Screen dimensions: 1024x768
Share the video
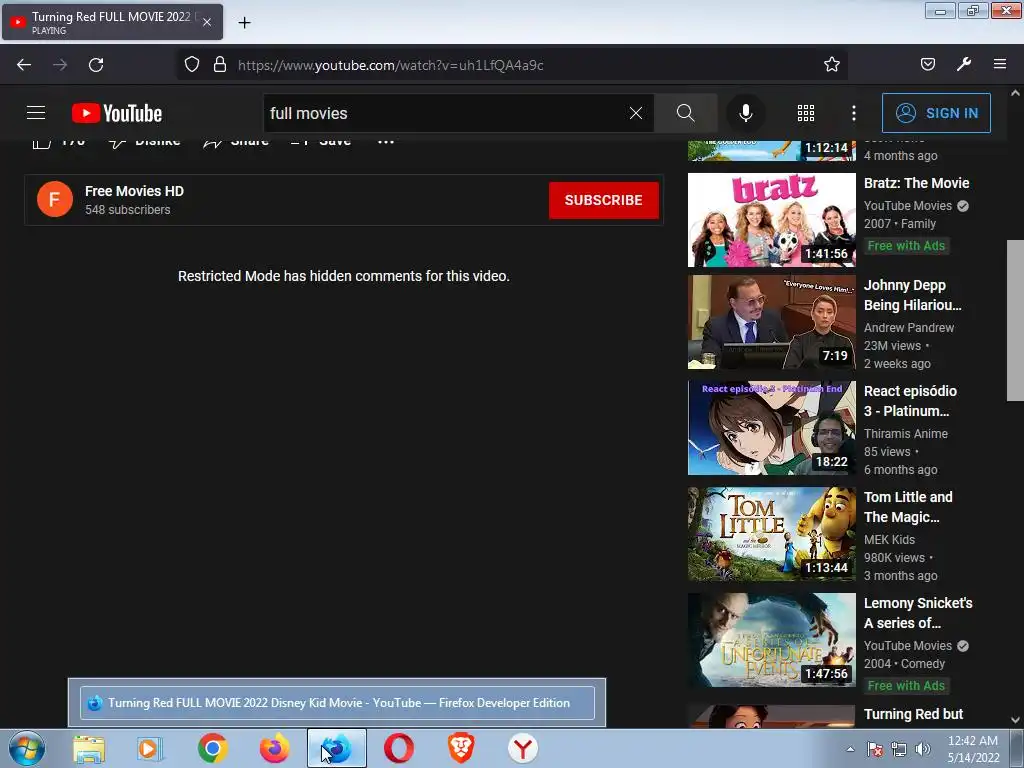pos(236,142)
